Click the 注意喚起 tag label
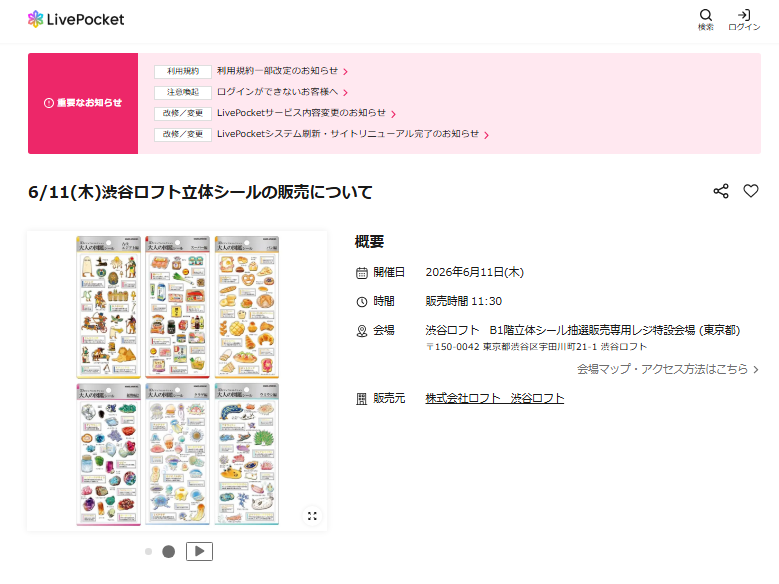This screenshot has height=584, width=779. click(x=183, y=92)
